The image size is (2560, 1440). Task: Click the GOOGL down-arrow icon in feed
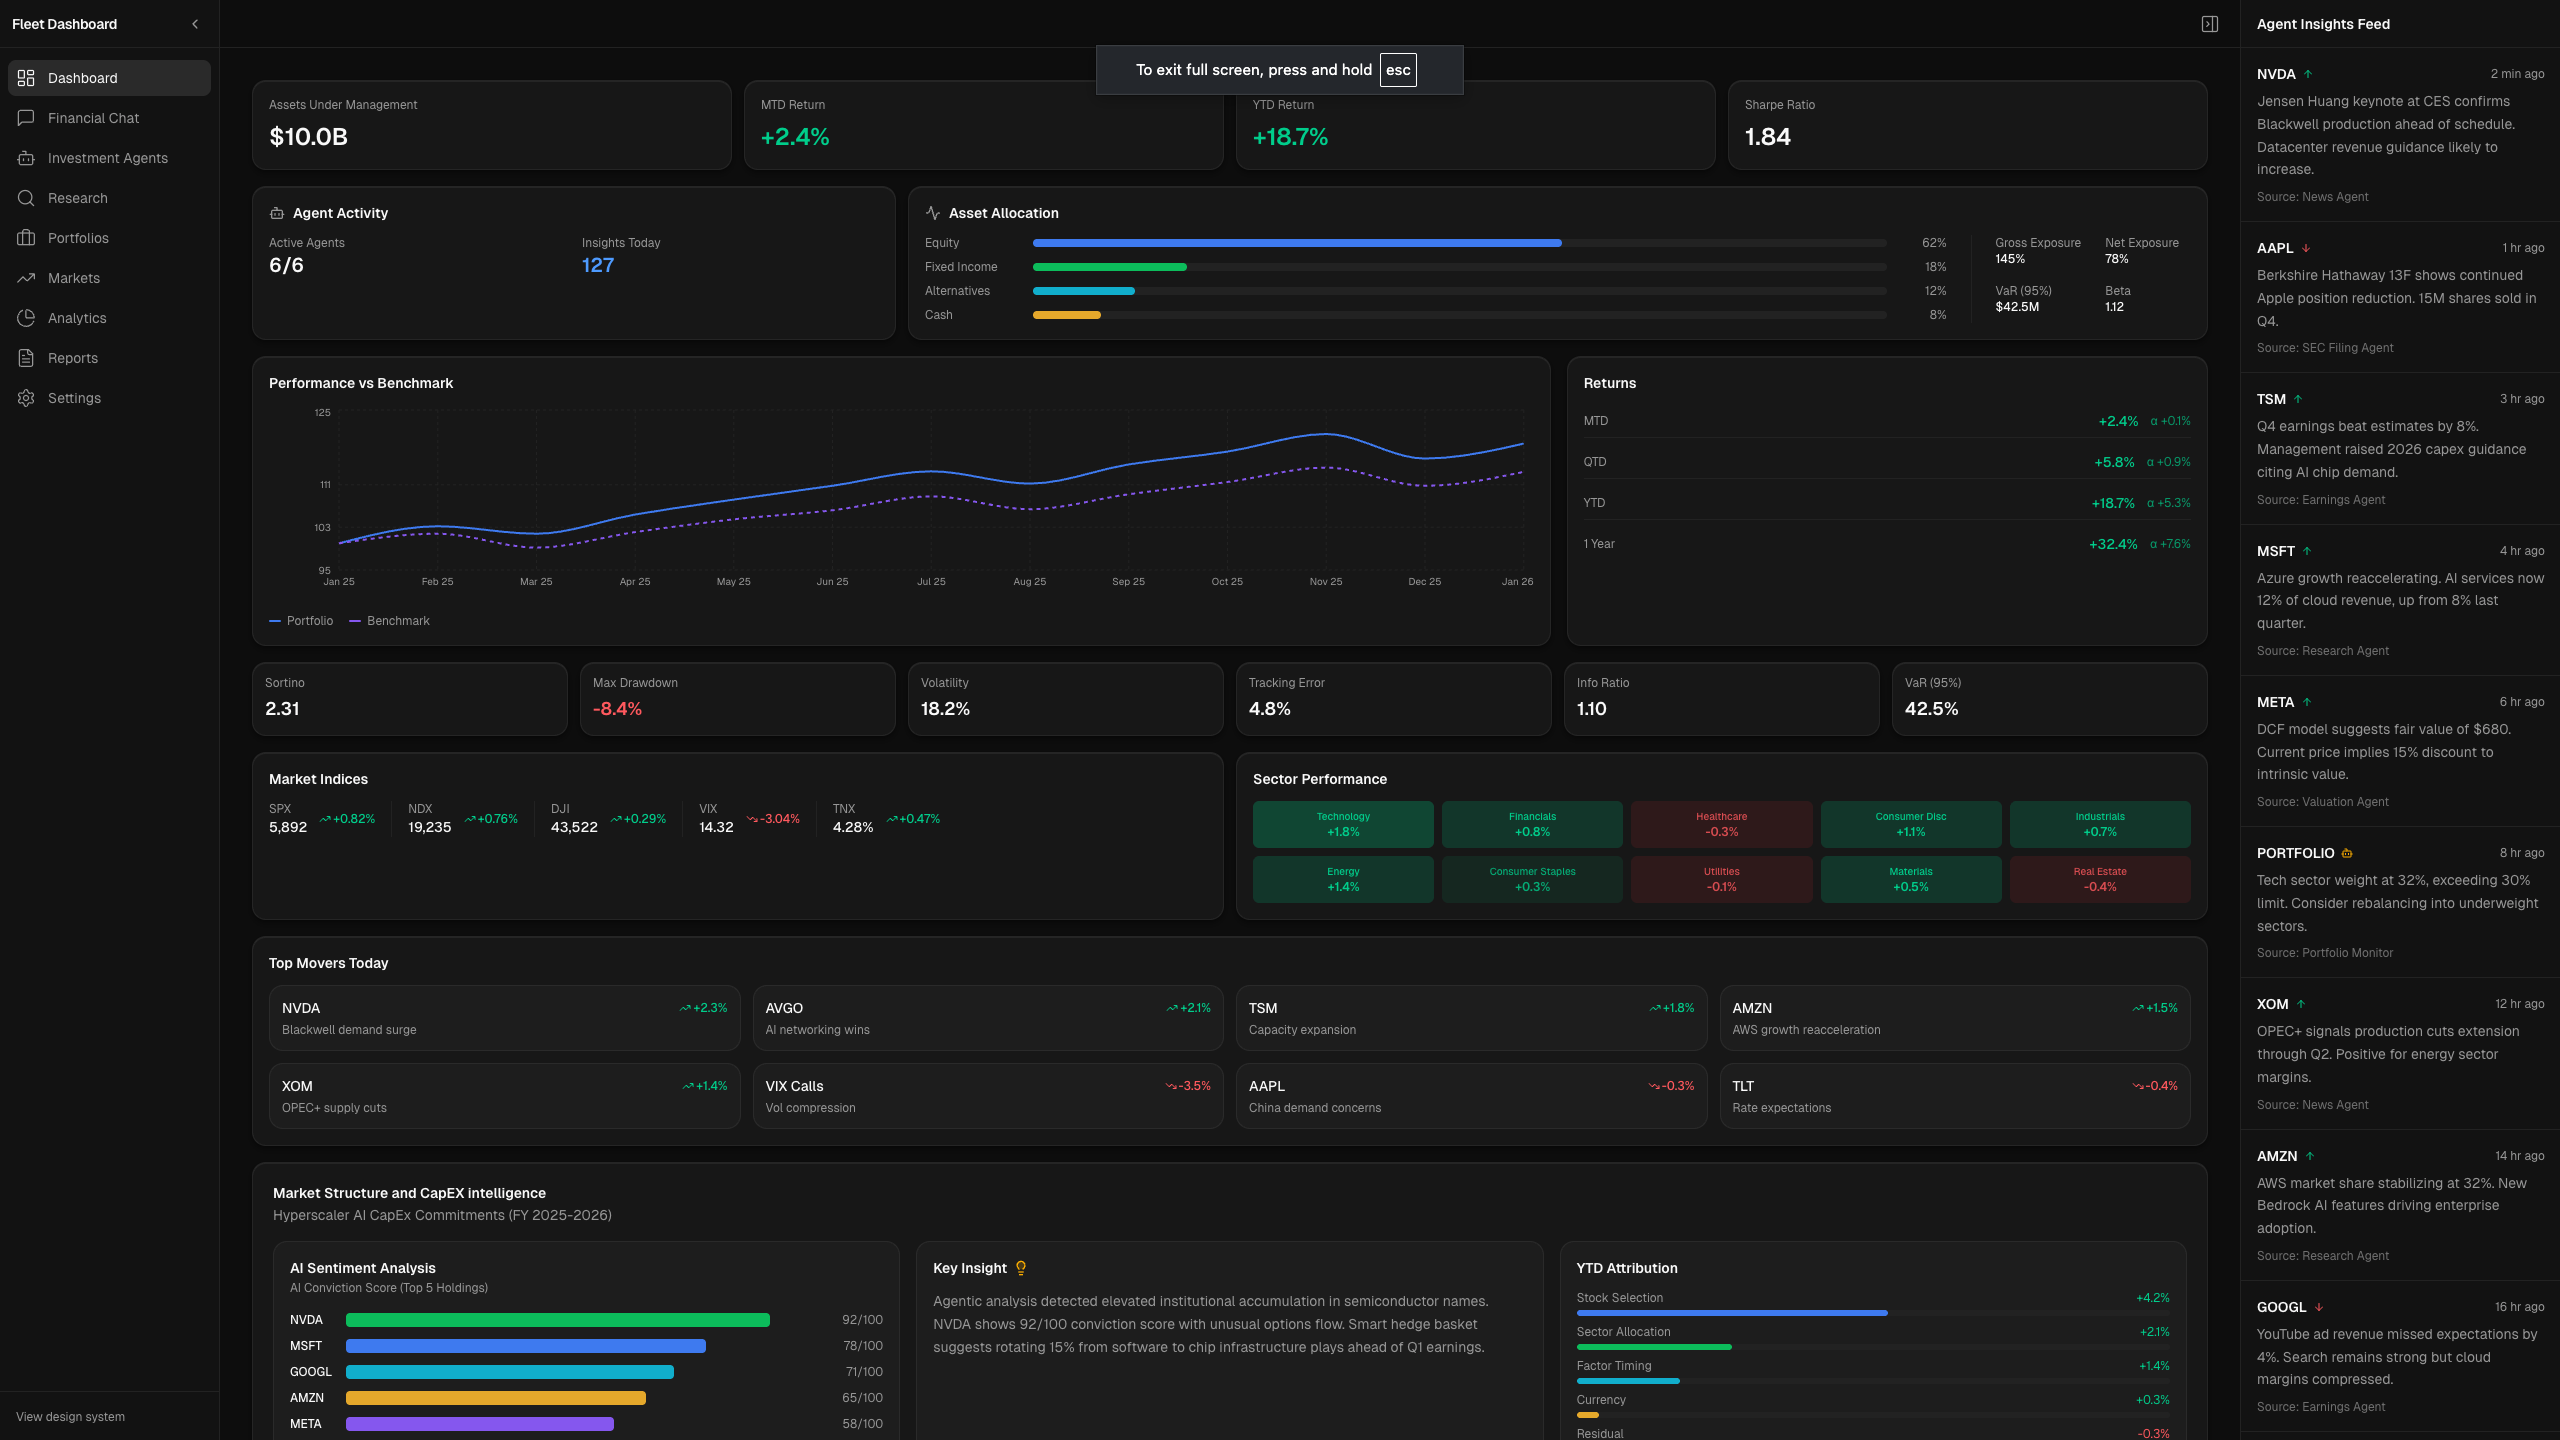[x=2319, y=1307]
